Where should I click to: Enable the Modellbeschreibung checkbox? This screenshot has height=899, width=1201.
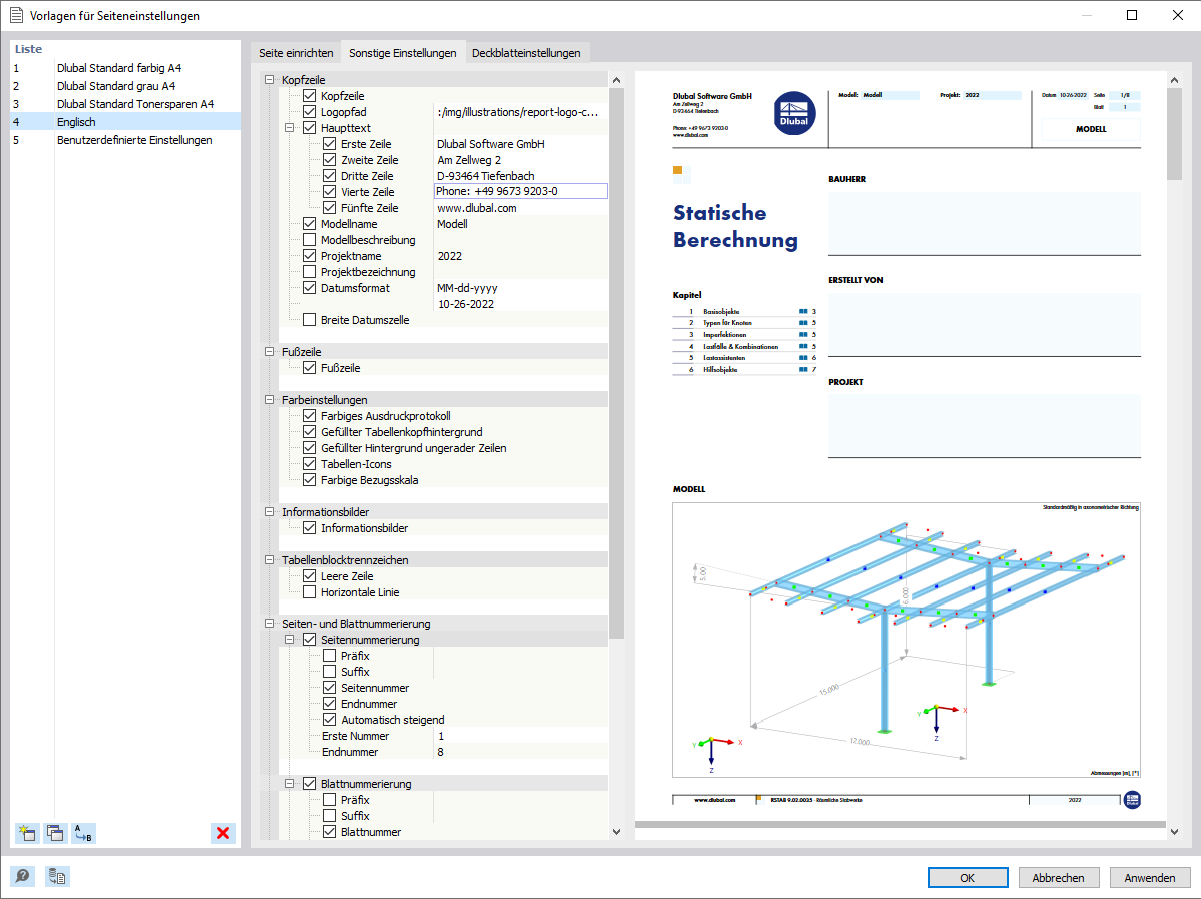(310, 240)
